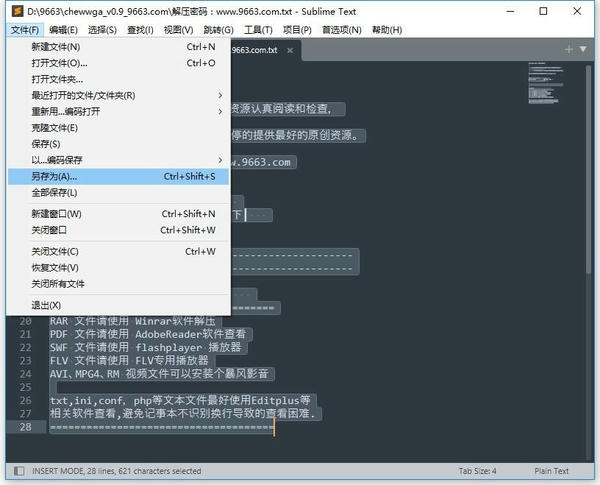
Task: Open the 工具(T) menu
Action: tap(258, 30)
